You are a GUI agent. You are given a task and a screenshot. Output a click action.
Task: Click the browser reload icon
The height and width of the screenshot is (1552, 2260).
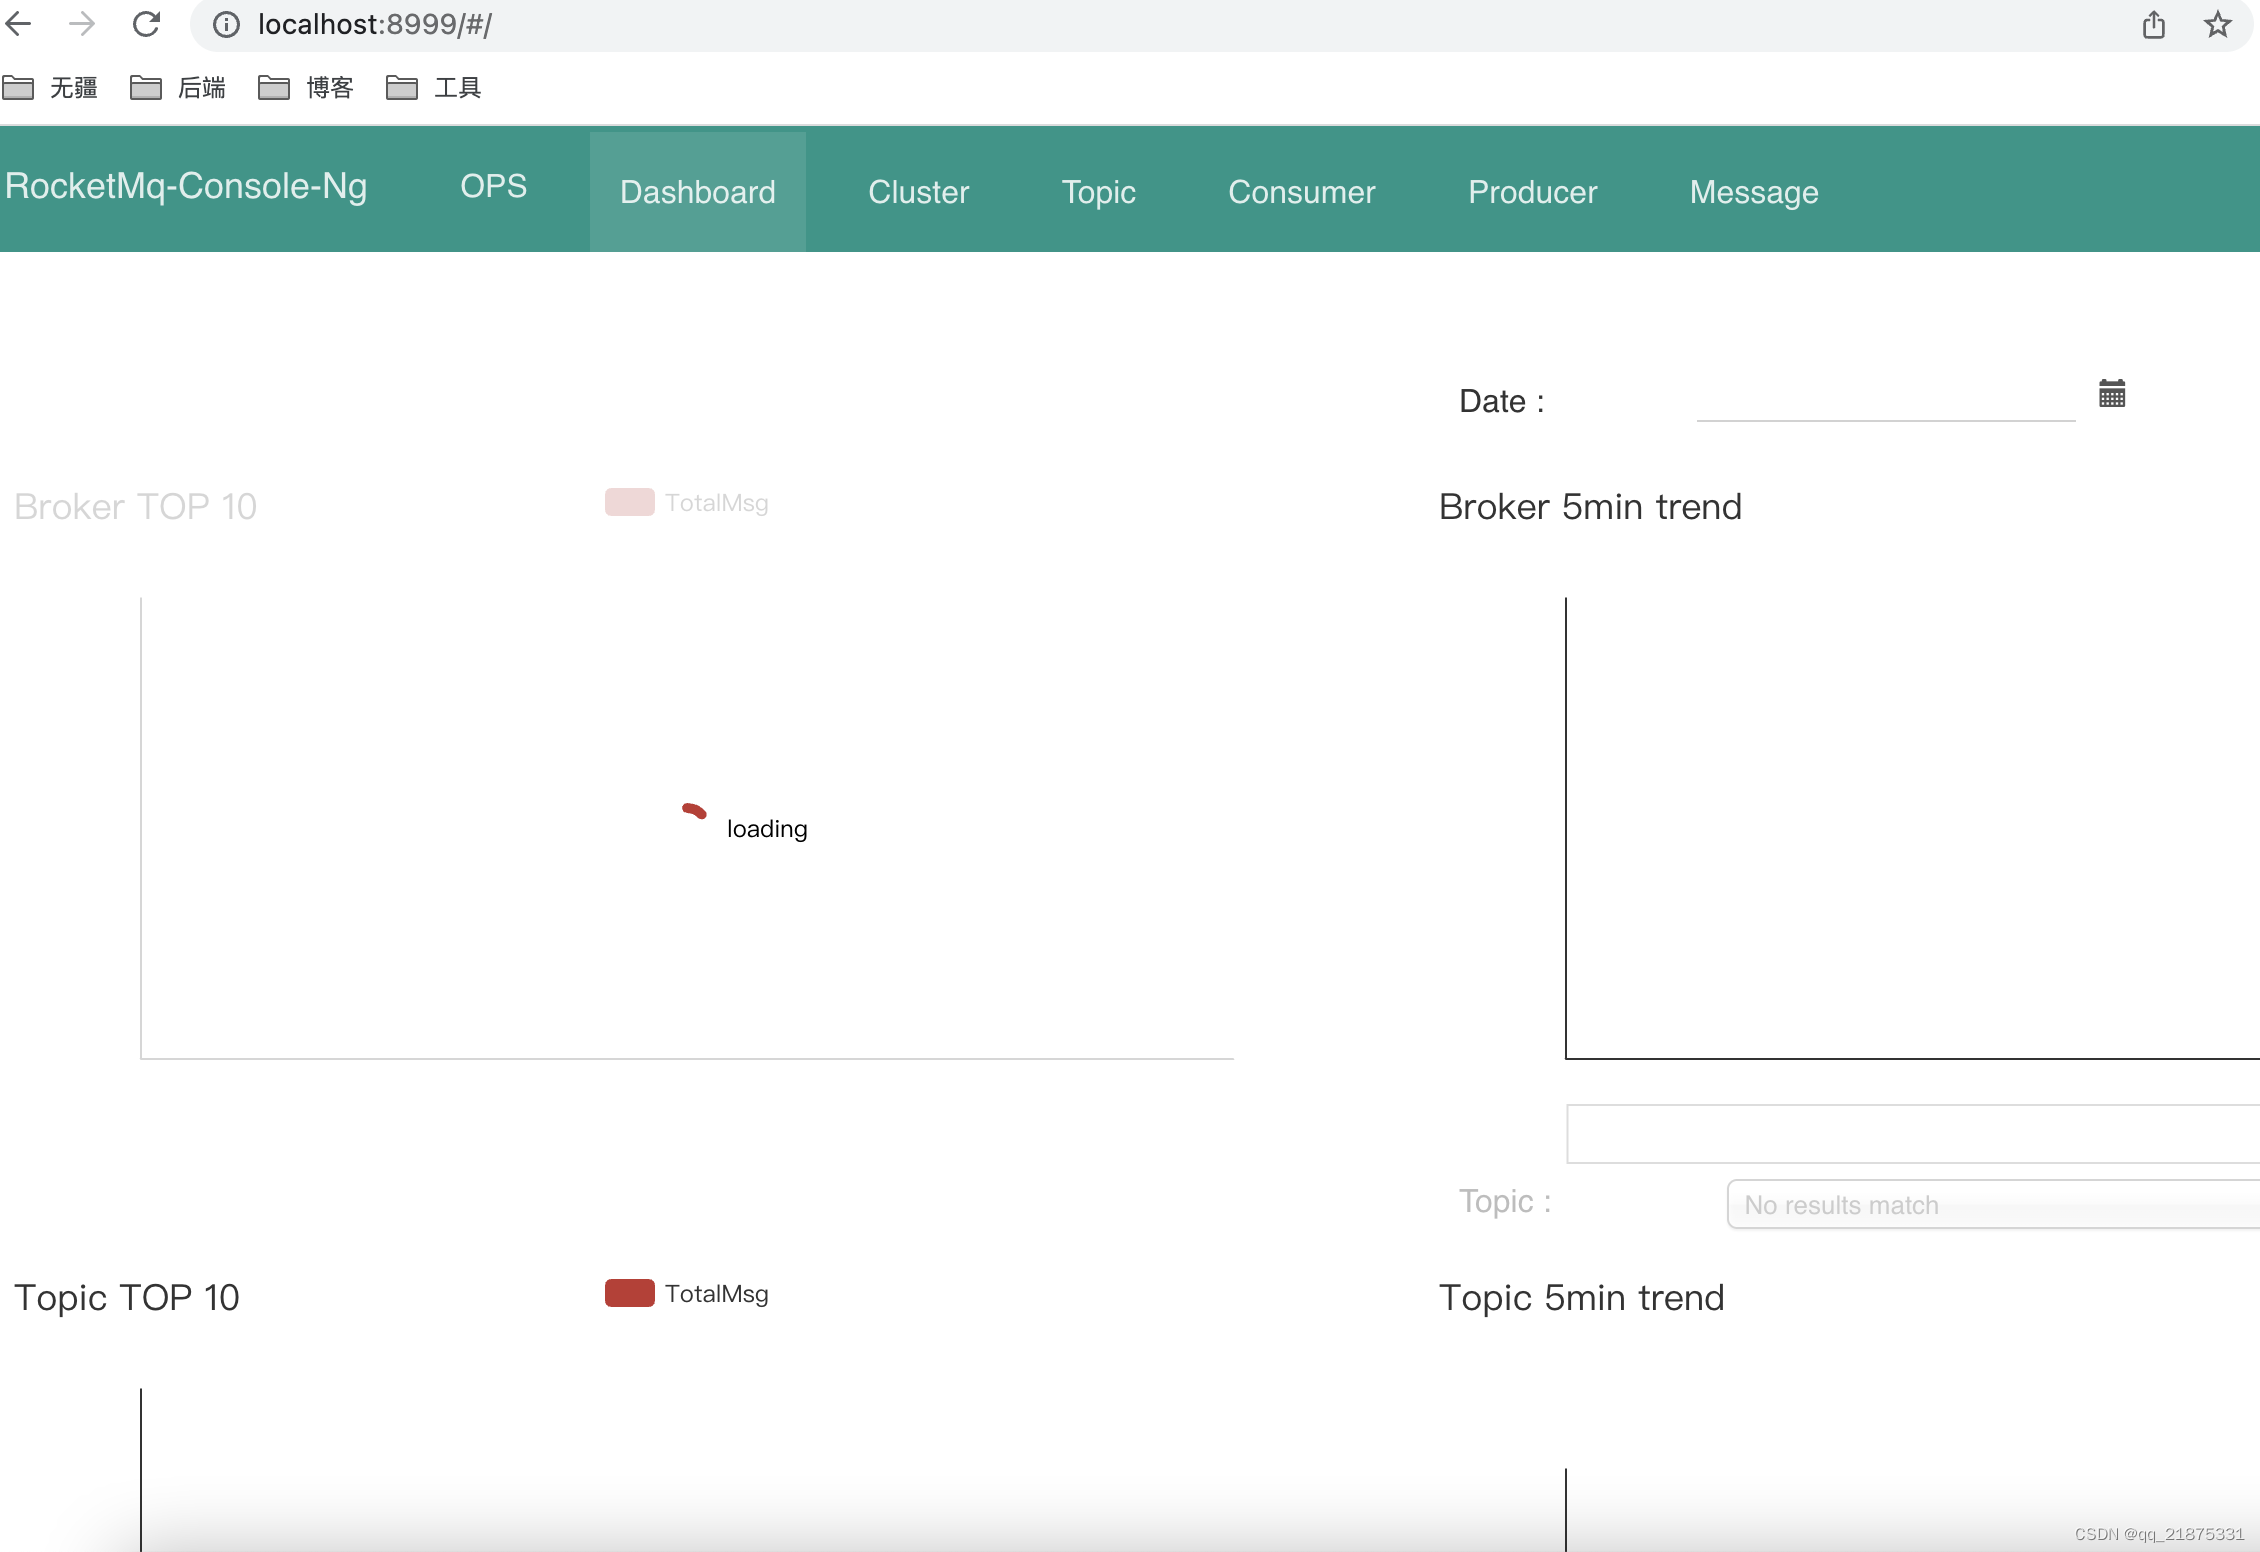coord(147,24)
